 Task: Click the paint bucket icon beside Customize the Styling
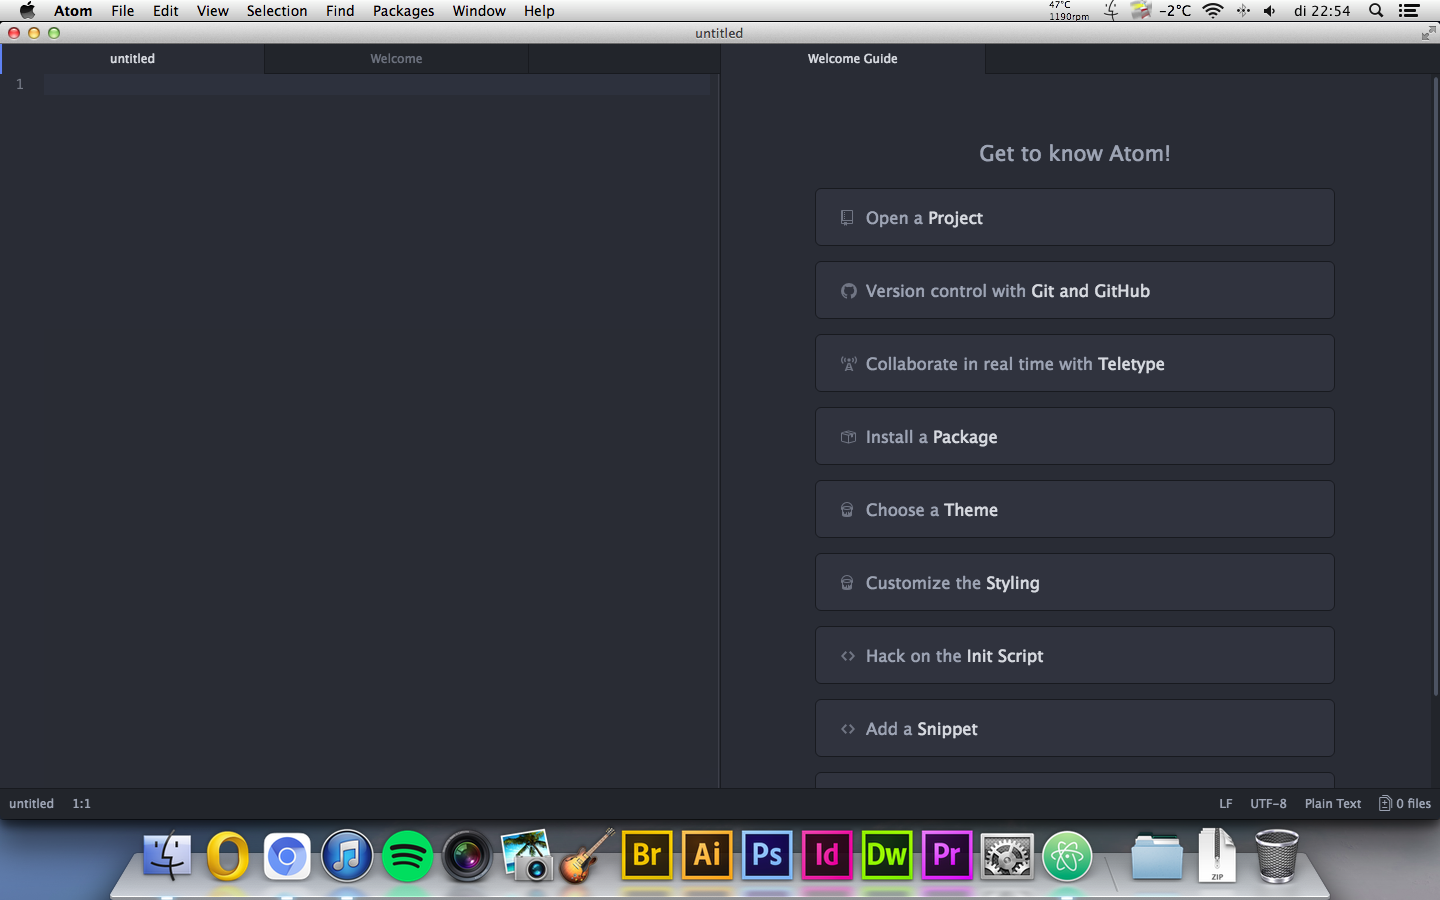click(x=847, y=583)
